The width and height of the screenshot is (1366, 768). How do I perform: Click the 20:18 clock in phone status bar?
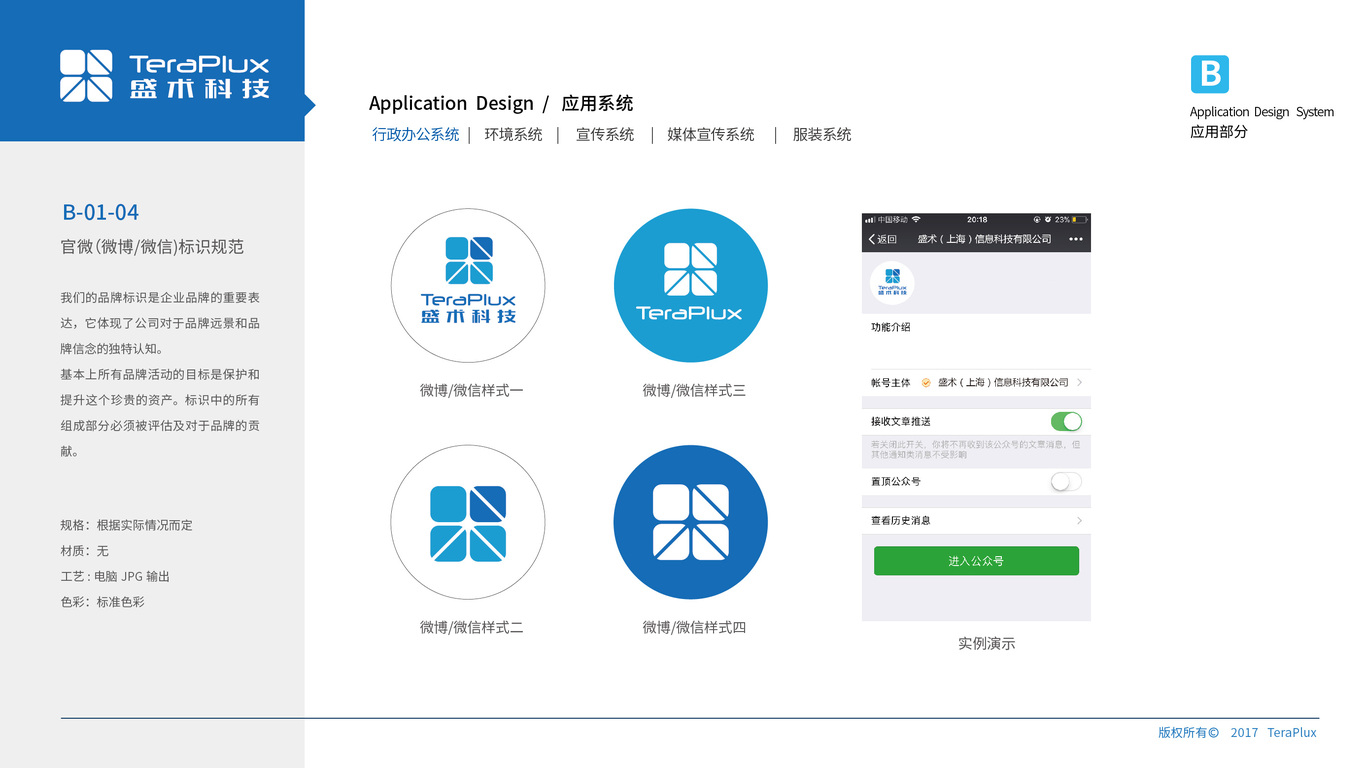[x=977, y=219]
